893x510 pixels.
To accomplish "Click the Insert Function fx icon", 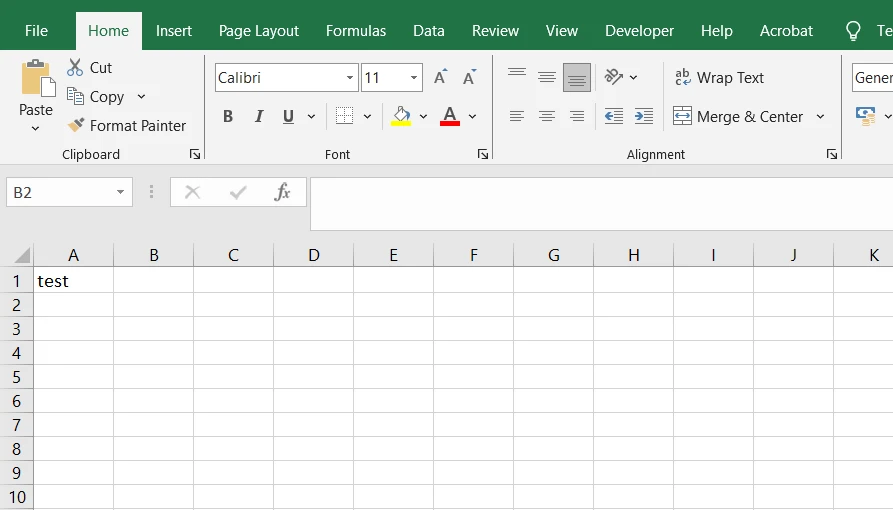I will click(283, 192).
